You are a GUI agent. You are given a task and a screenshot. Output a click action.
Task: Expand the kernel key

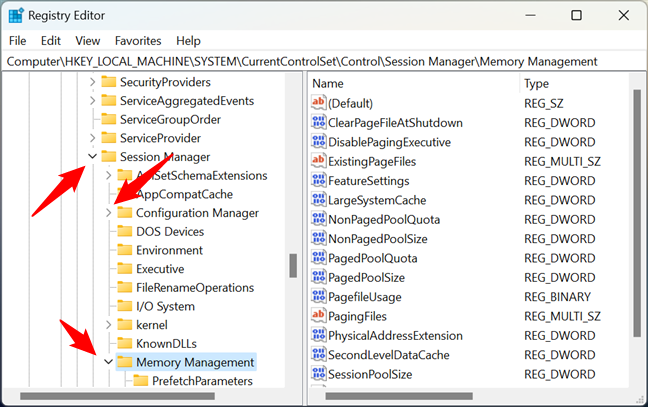[x=108, y=325]
